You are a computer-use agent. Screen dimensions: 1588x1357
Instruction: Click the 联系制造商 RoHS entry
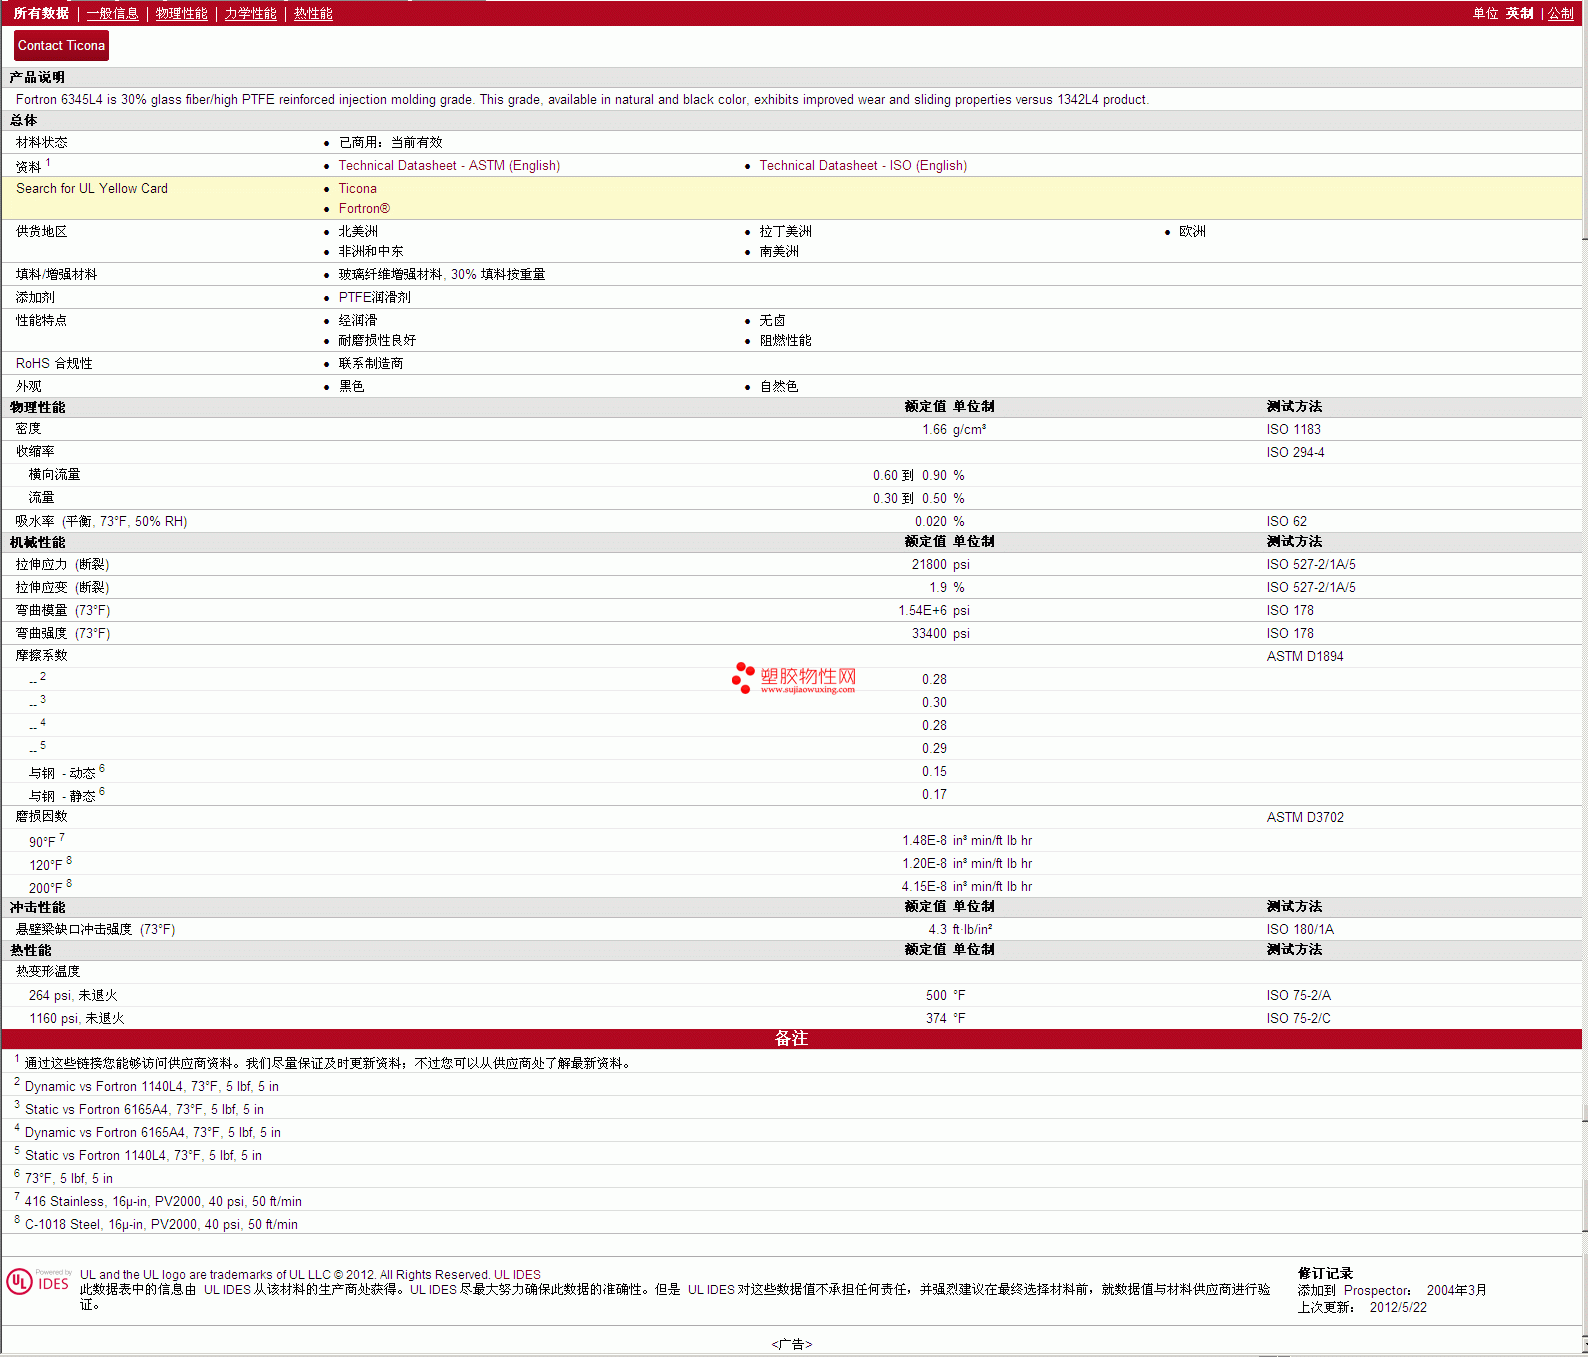point(370,364)
